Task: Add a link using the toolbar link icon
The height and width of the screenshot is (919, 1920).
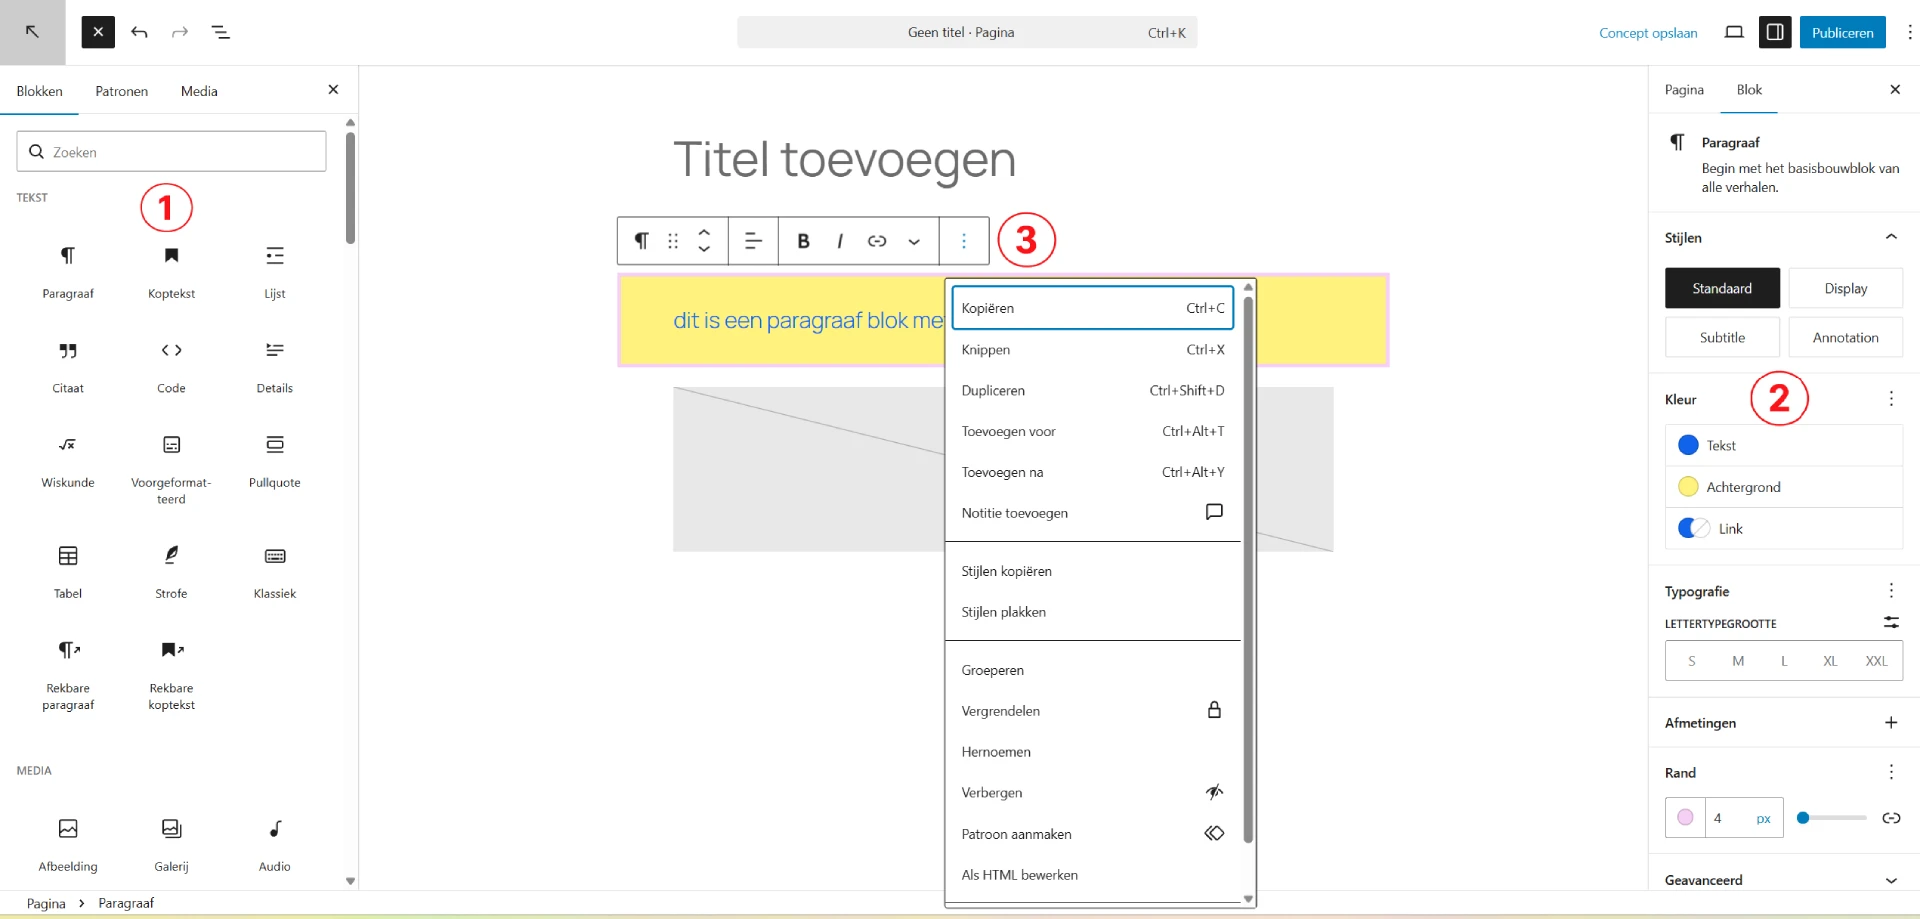Action: pos(877,240)
